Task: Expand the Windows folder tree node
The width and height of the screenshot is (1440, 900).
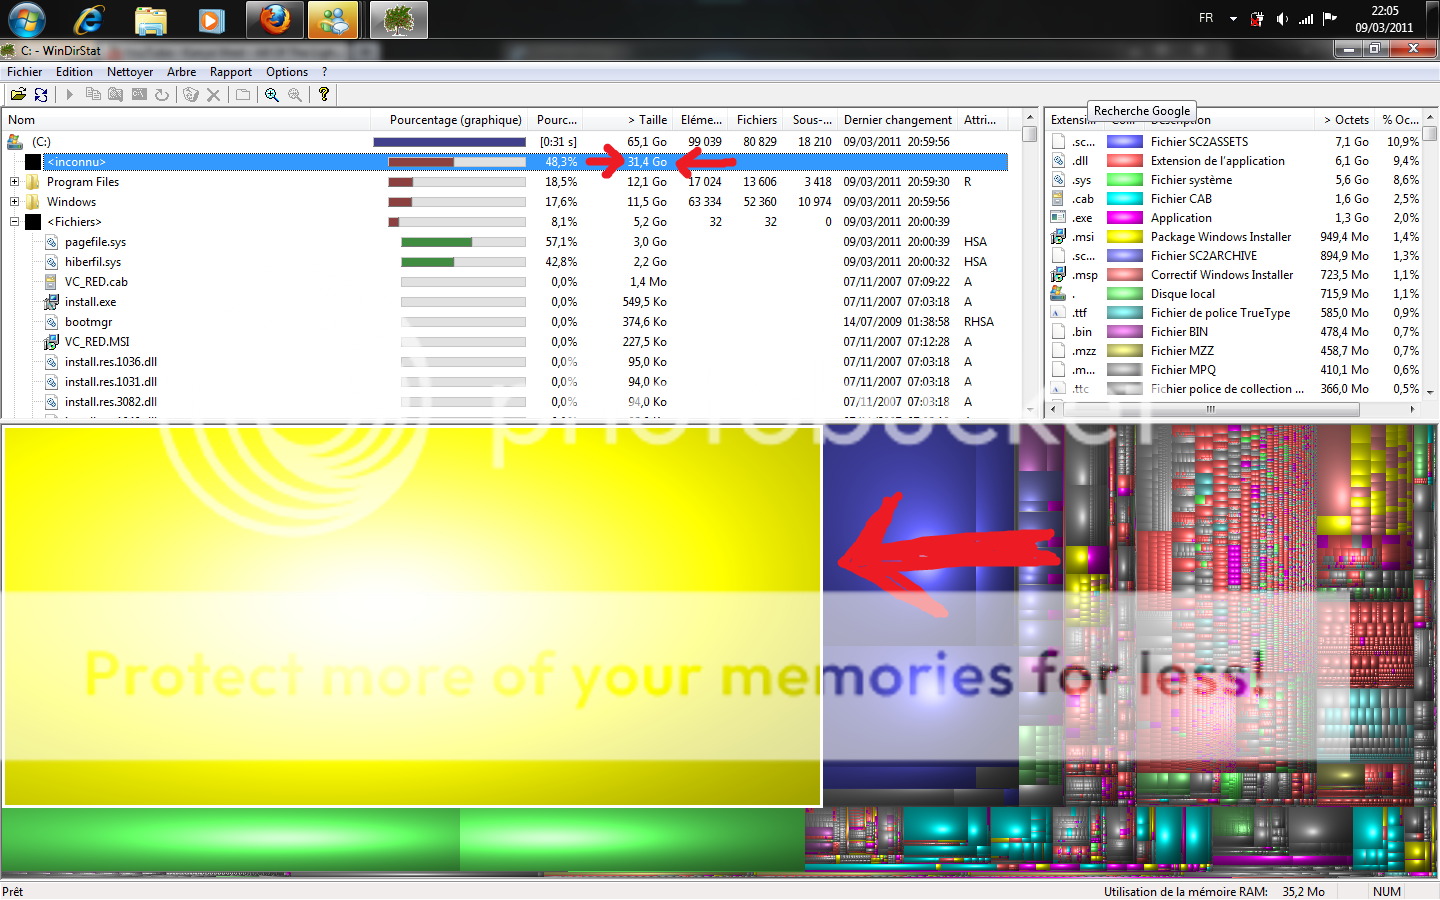Action: (x=14, y=202)
